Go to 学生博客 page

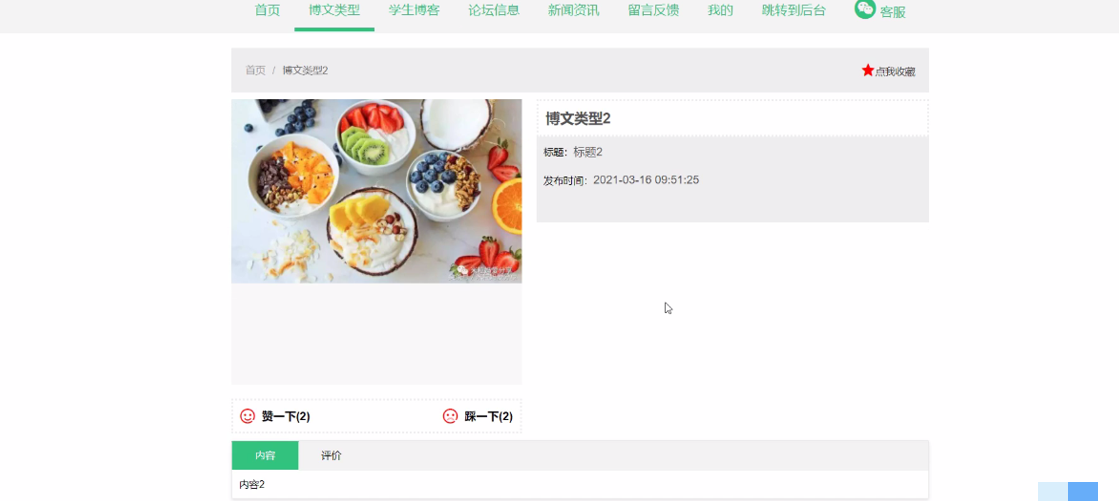(414, 10)
